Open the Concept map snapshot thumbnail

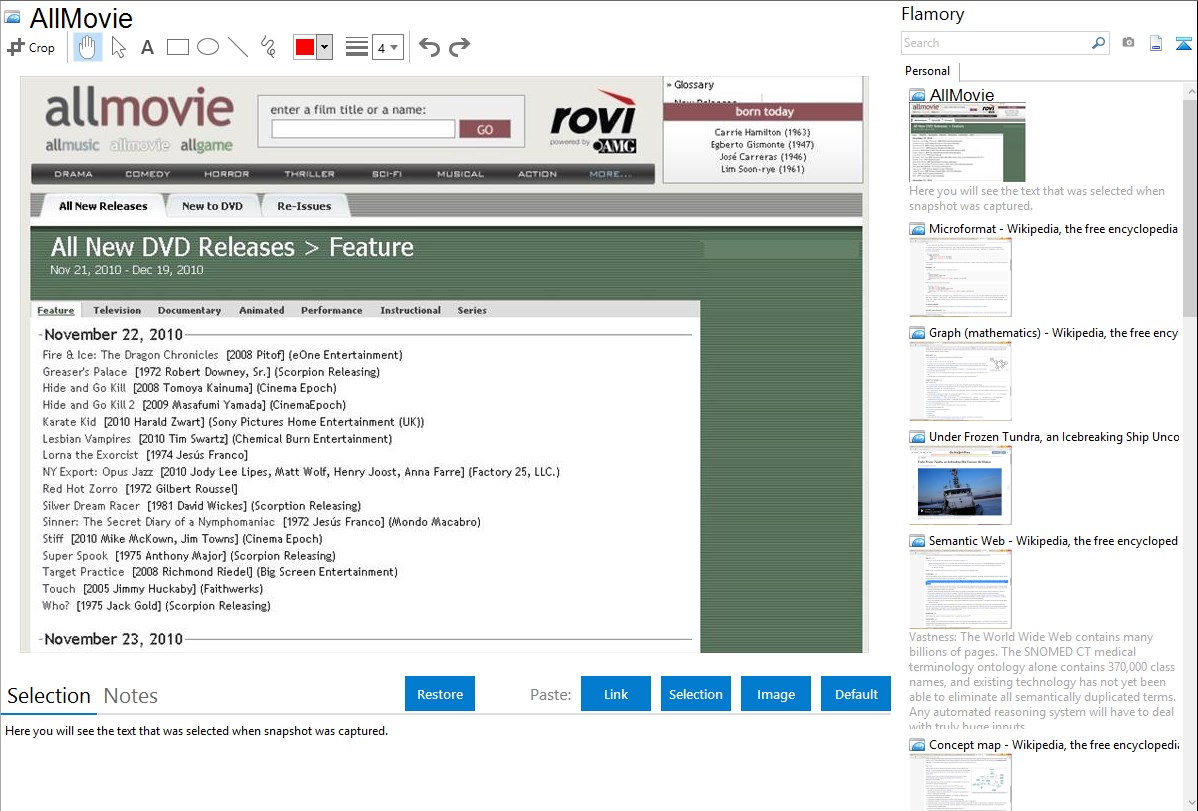pos(960,782)
